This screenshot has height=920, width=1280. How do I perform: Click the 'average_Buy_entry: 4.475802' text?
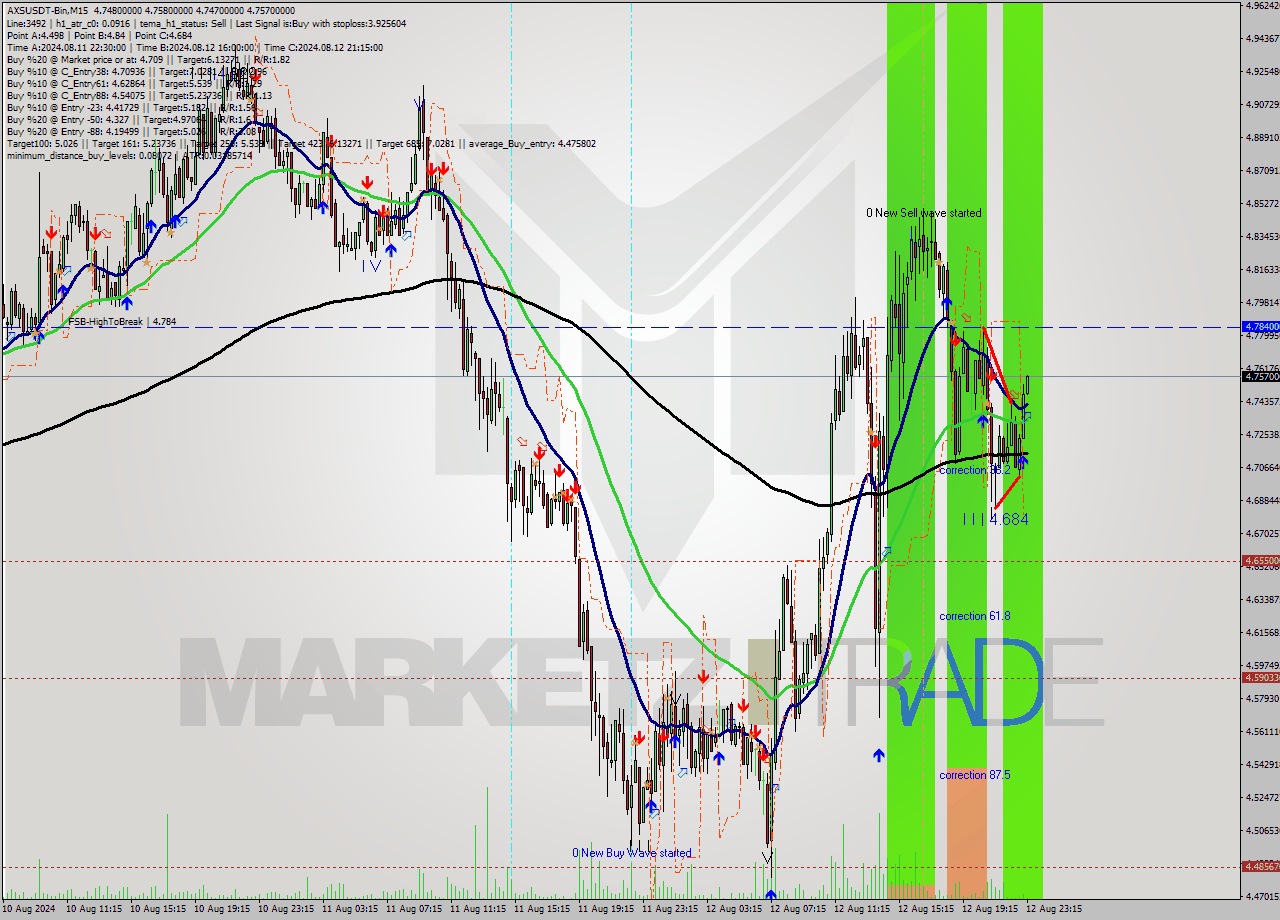530,143
